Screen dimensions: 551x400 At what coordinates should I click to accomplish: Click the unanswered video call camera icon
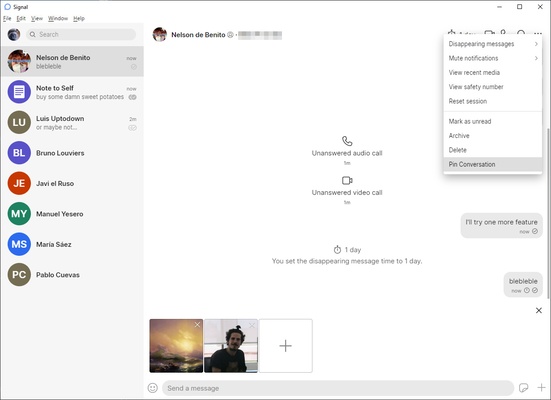pos(347,180)
